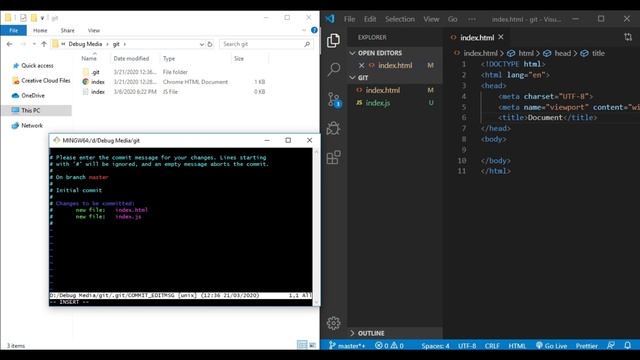Open the Extensions view icon
The image size is (640, 360).
pos(333,157)
